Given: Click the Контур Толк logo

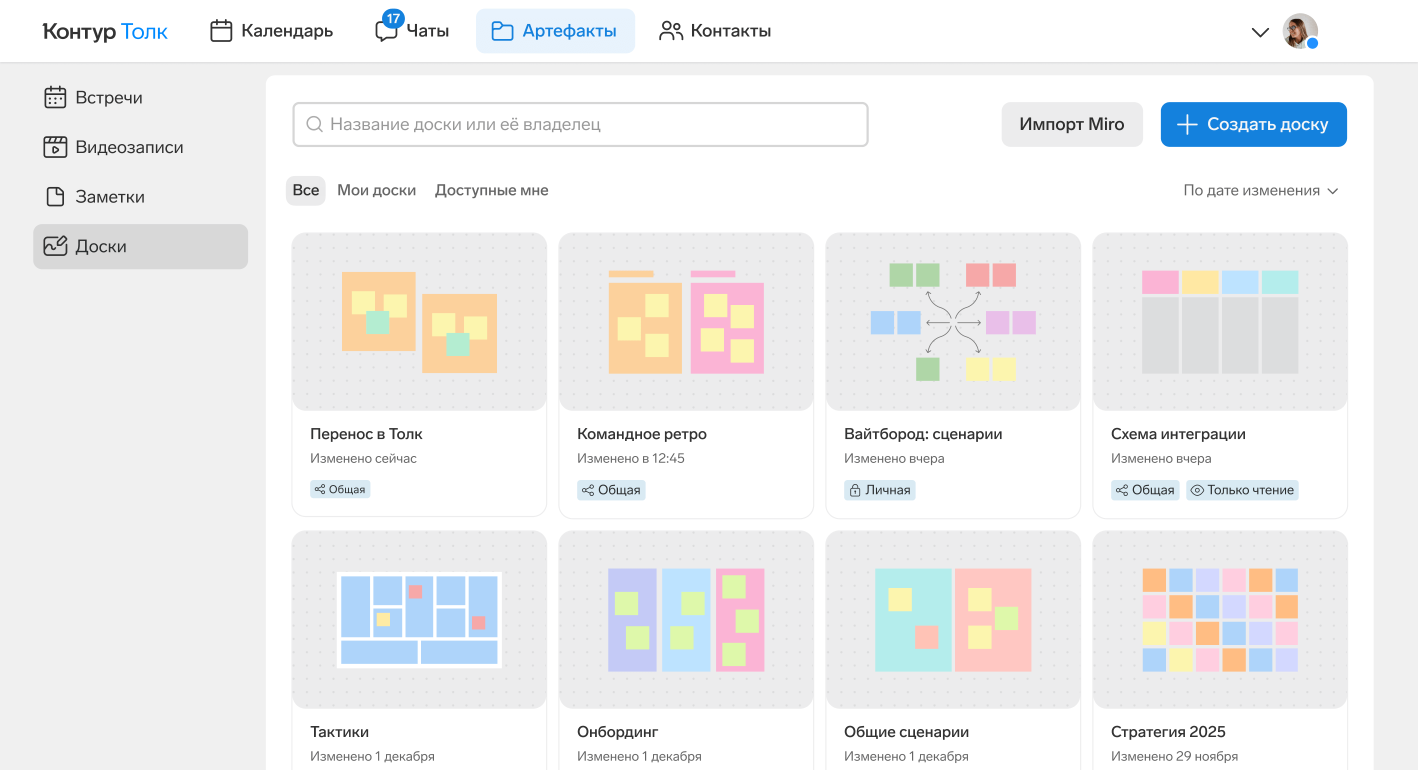Looking at the screenshot, I should [x=105, y=31].
